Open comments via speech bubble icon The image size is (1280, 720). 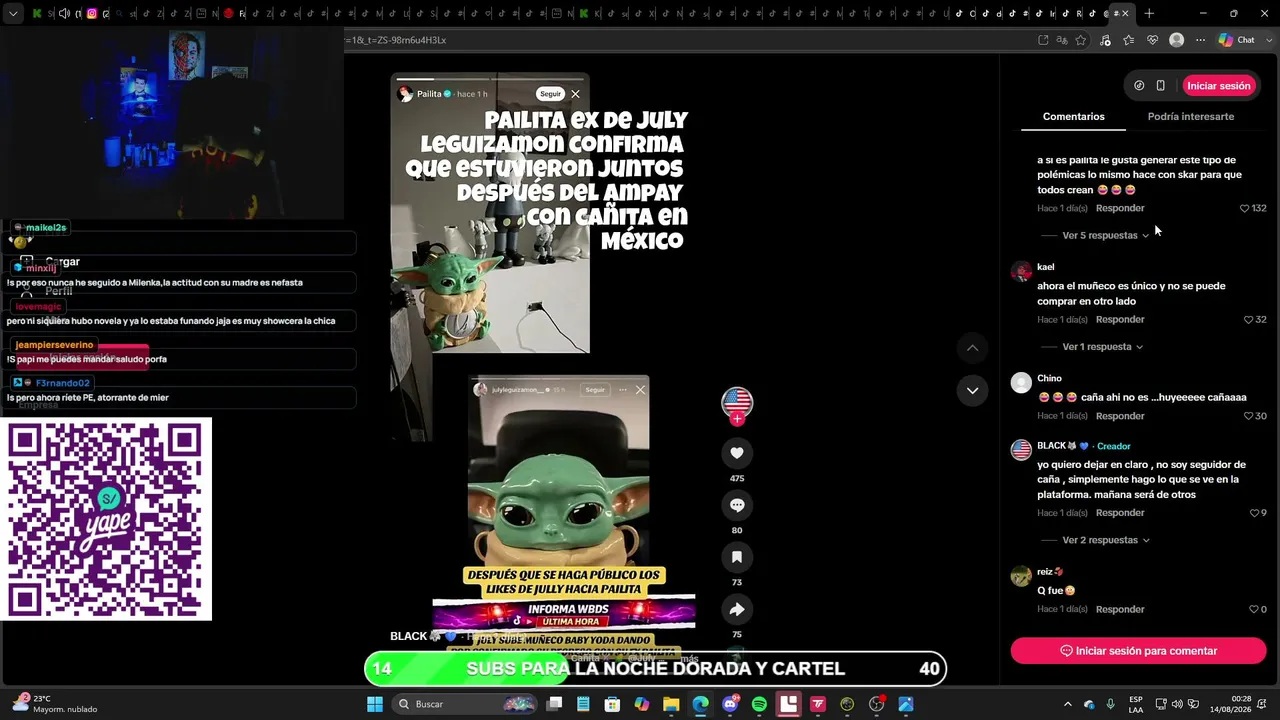click(737, 505)
